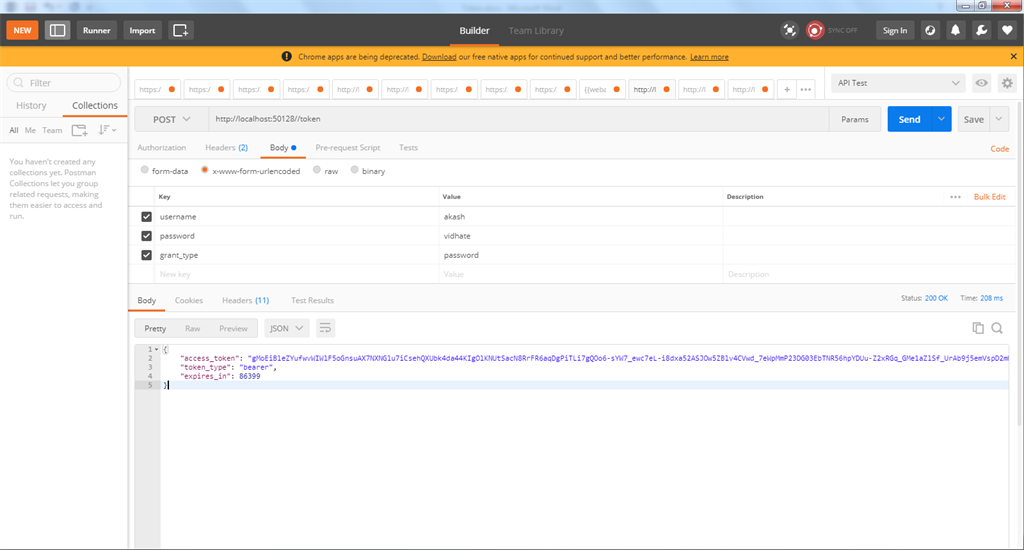Click the Save request button
Image resolution: width=1024 pixels, height=550 pixels.
coord(974,119)
